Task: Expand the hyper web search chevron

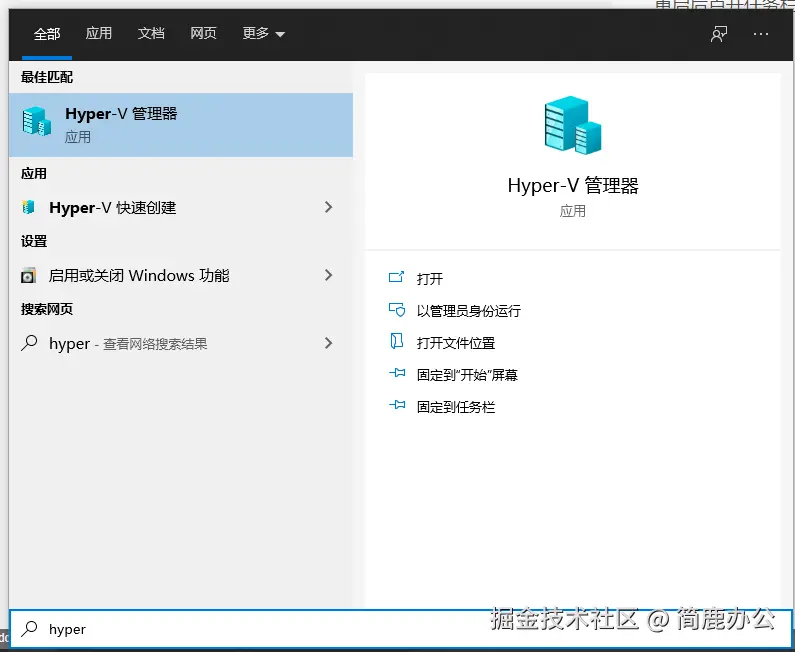Action: [x=329, y=343]
